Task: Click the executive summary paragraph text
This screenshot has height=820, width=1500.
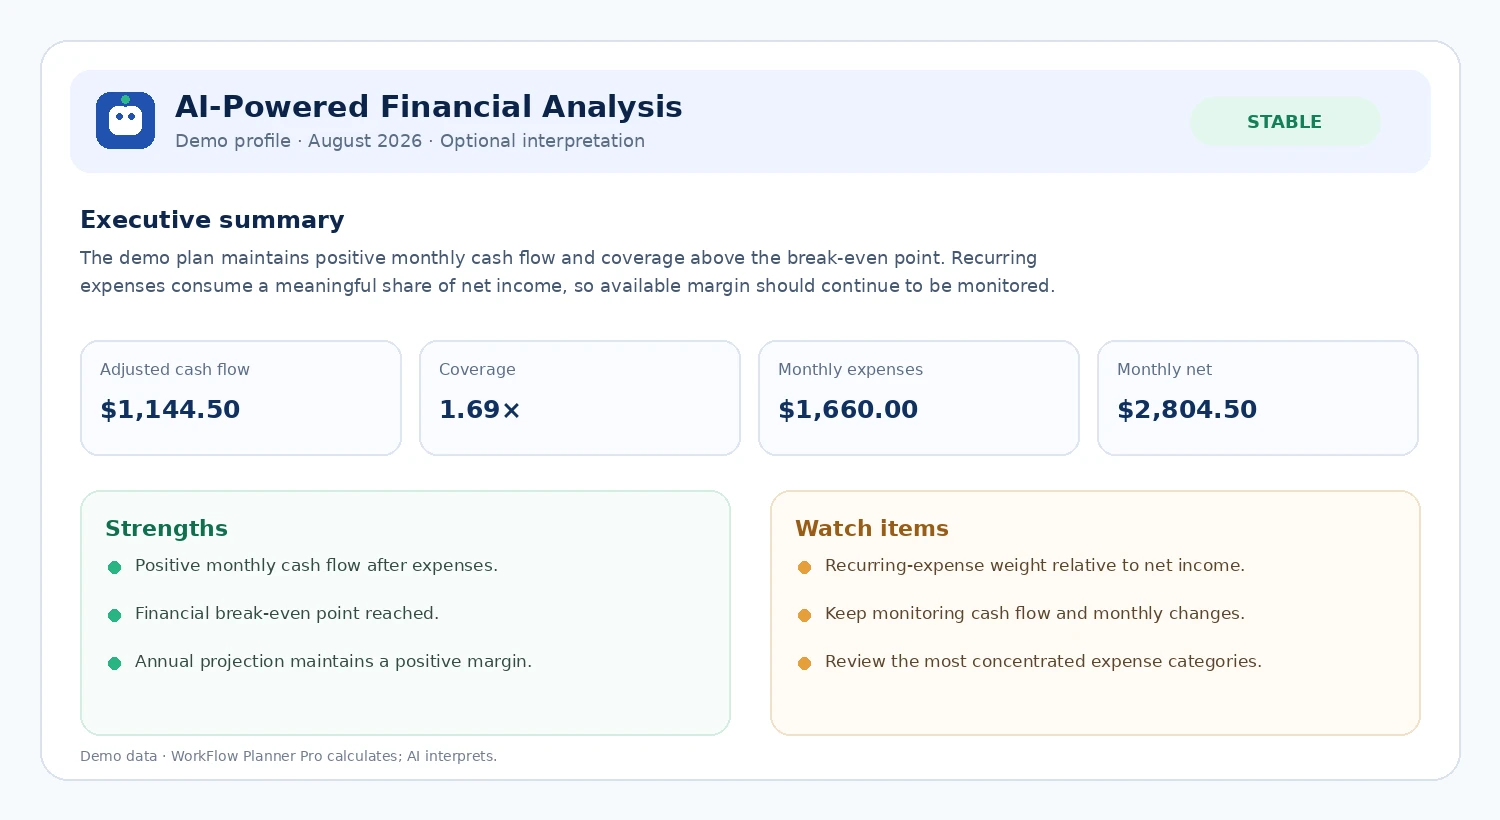Action: (x=567, y=272)
